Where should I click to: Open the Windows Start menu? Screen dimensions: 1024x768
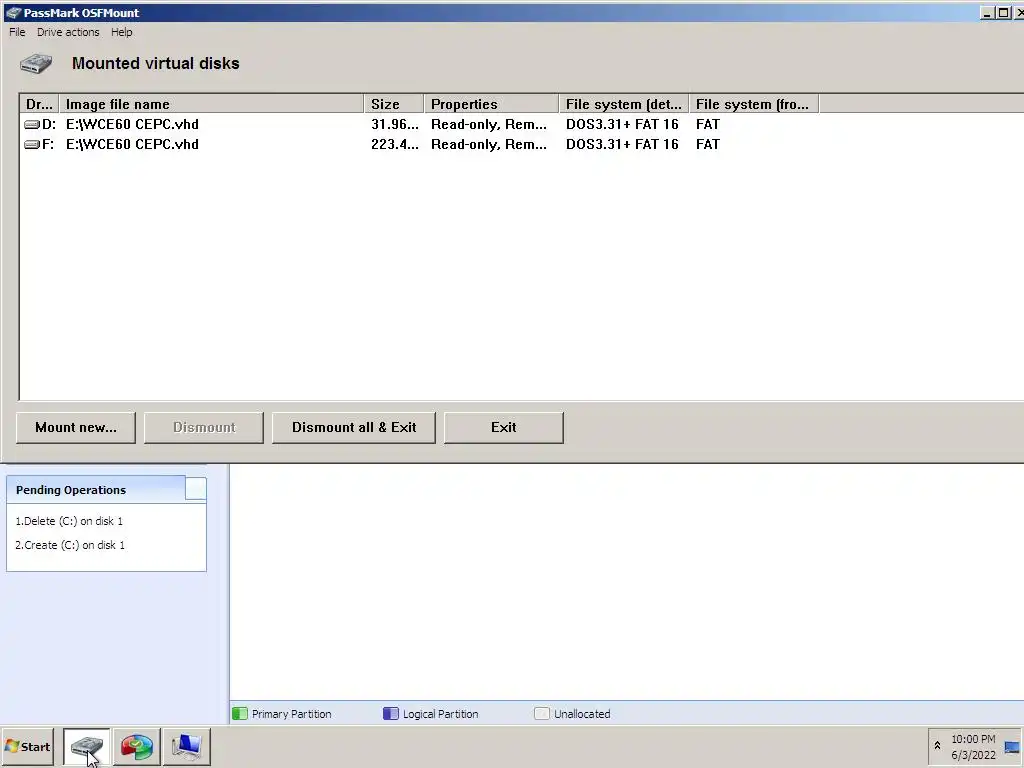click(x=27, y=746)
